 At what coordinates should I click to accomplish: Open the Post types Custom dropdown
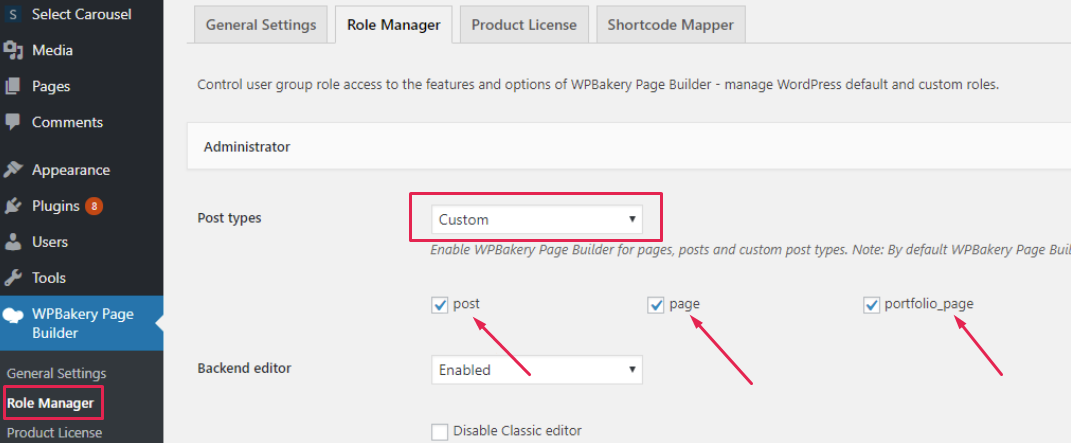click(x=536, y=219)
